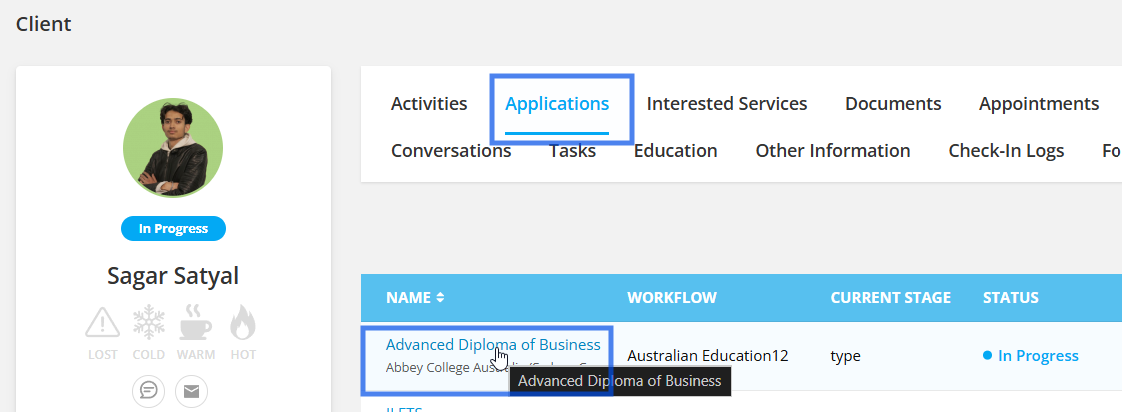The width and height of the screenshot is (1122, 412).
Task: Switch to the Tasks tab
Action: (572, 151)
